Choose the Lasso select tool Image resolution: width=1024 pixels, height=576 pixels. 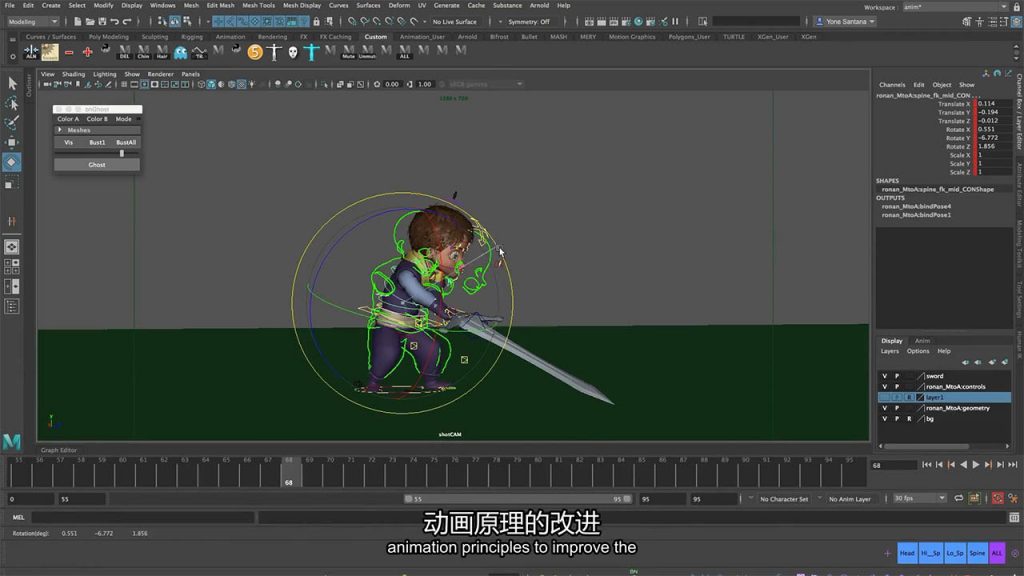pyautogui.click(x=12, y=103)
